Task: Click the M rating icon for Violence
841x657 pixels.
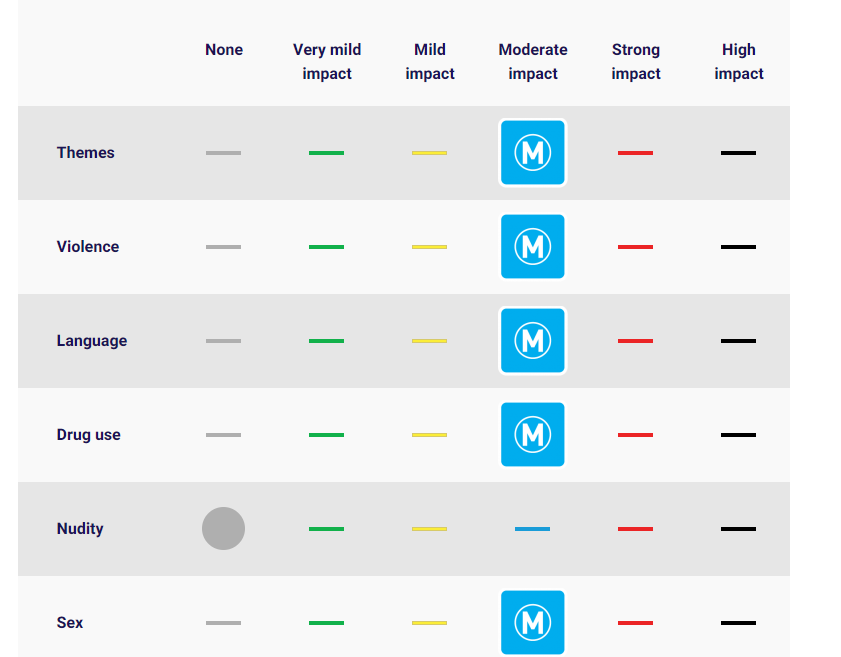Action: [x=533, y=247]
